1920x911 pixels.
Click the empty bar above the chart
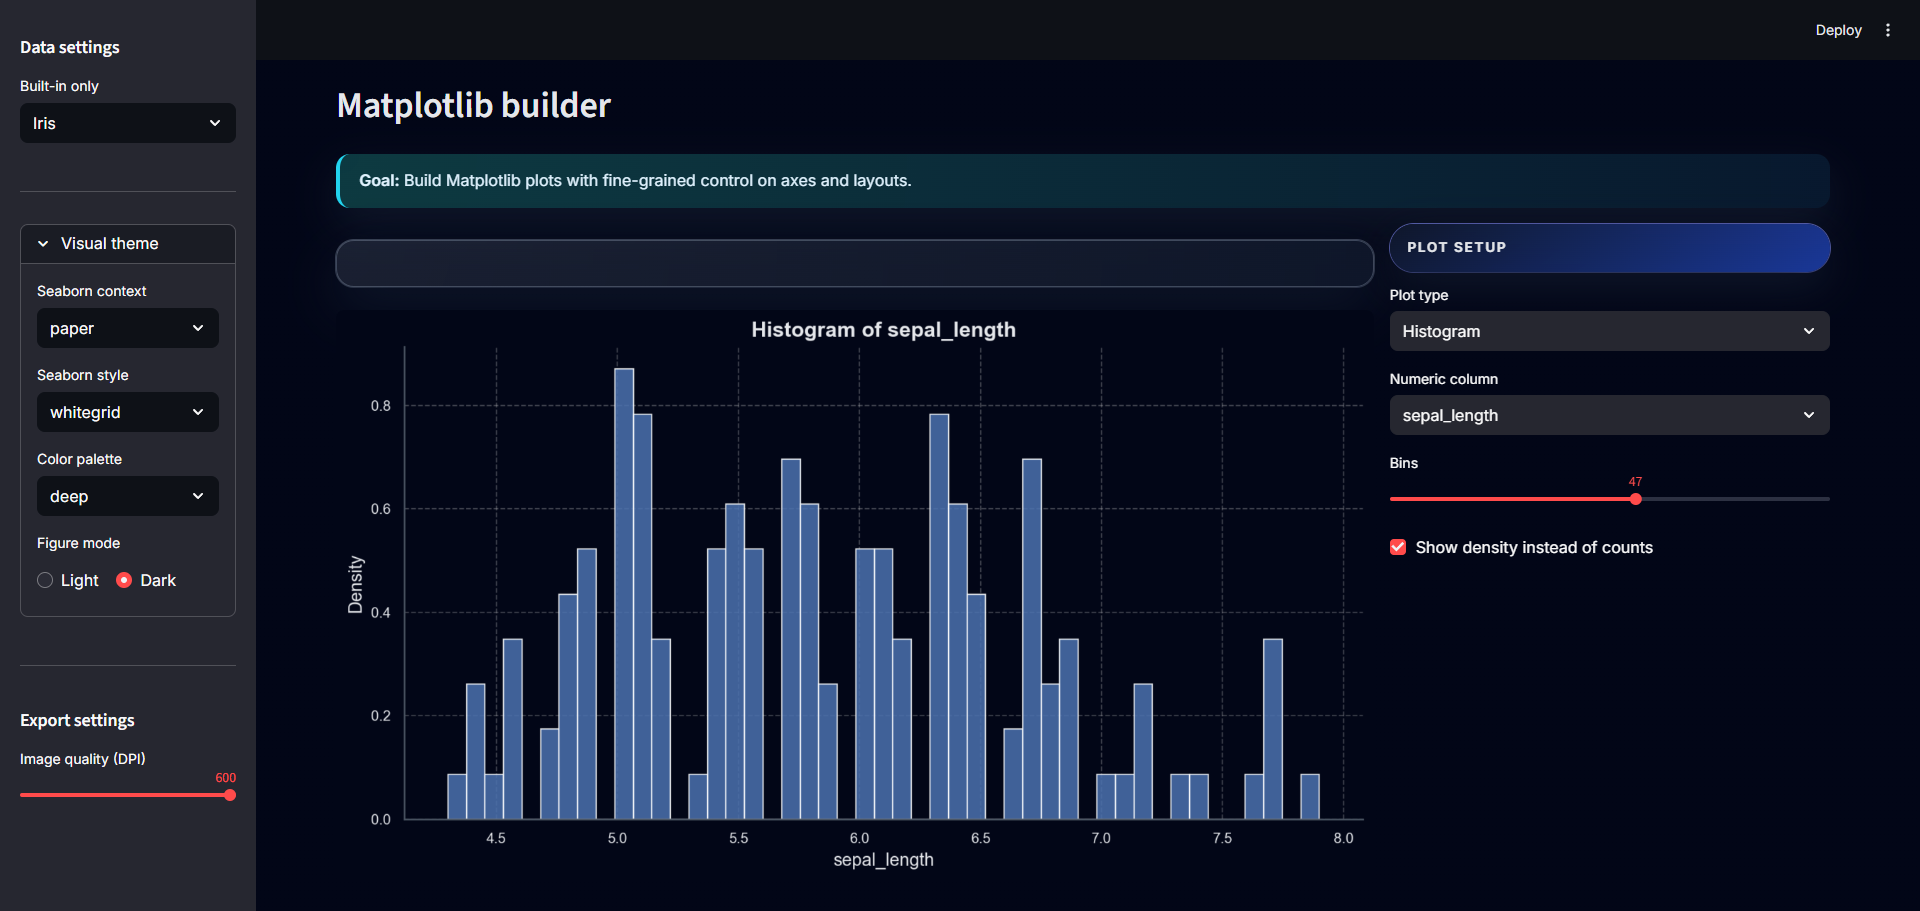[x=854, y=263]
